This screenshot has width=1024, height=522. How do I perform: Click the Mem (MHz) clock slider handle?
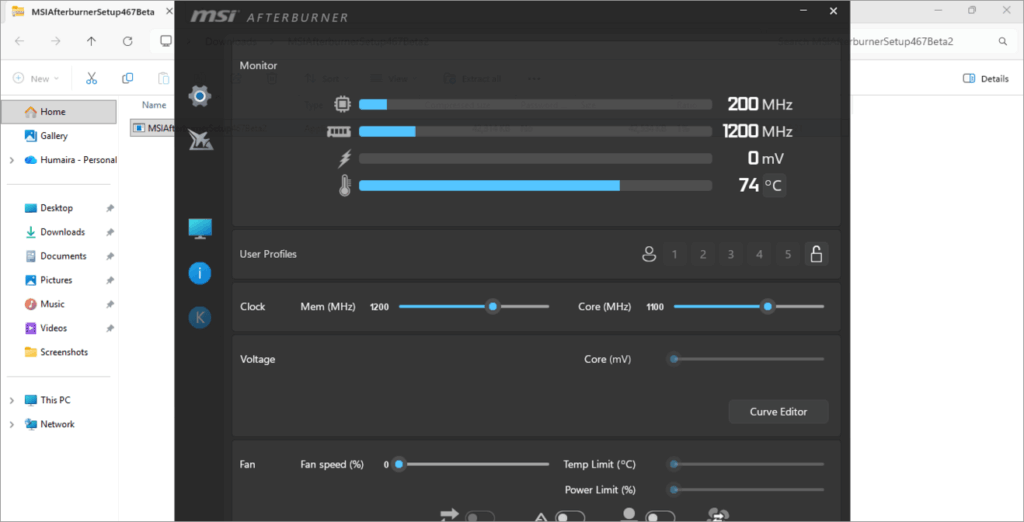(493, 306)
